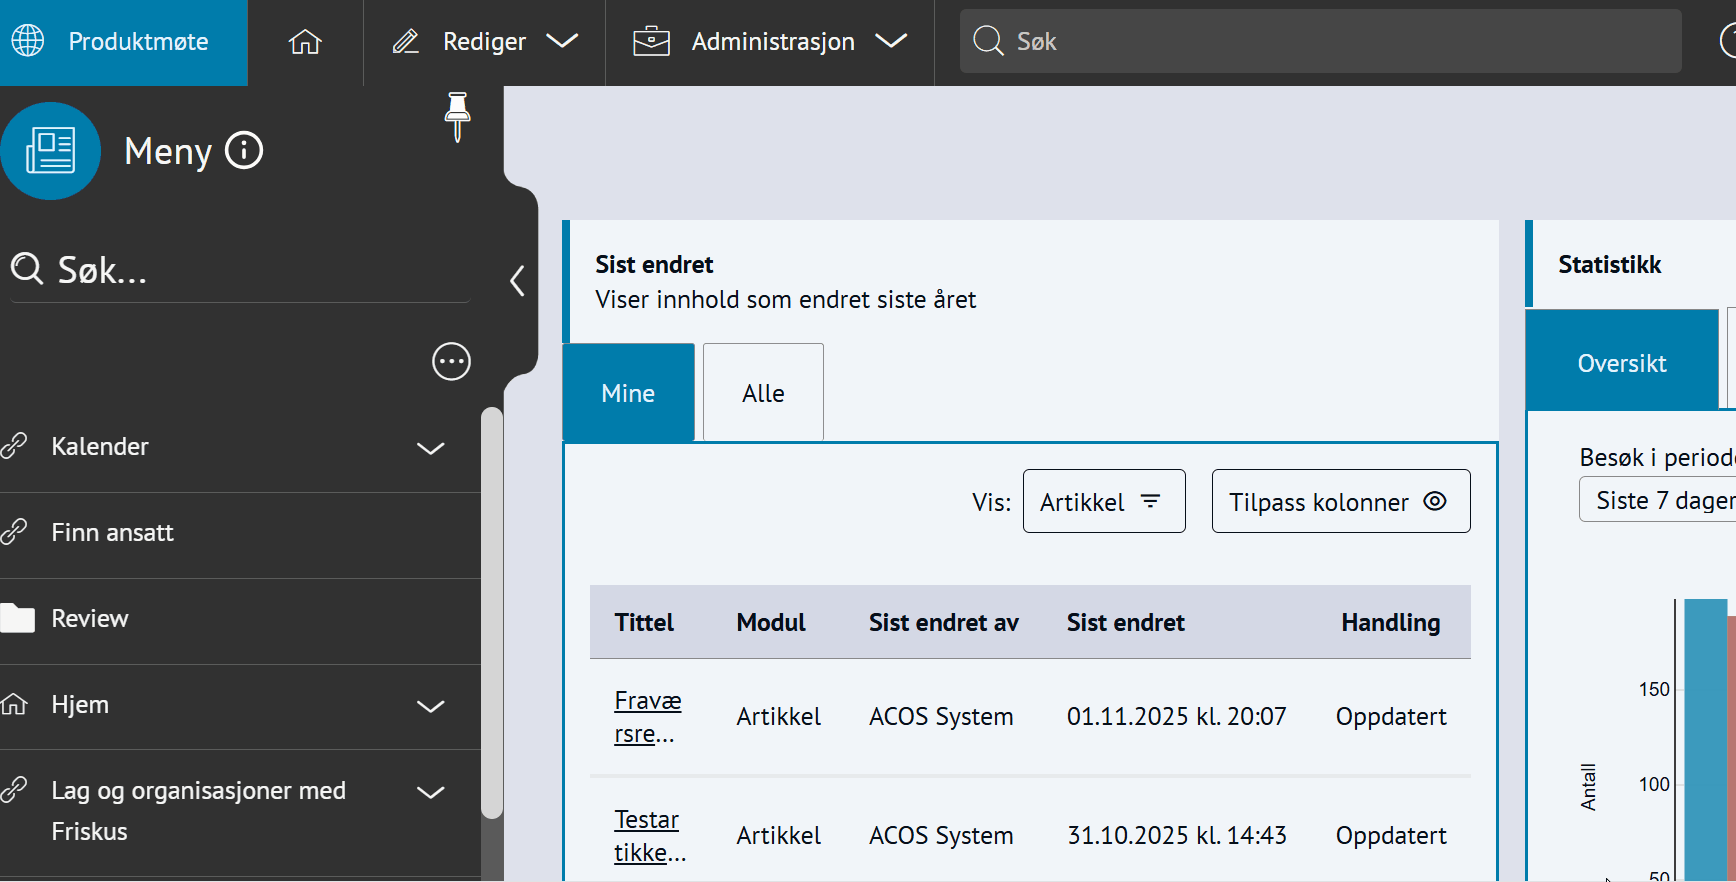Screen dimensions: 1736x882
Task: Expand the Kalender menu item
Action: point(430,448)
